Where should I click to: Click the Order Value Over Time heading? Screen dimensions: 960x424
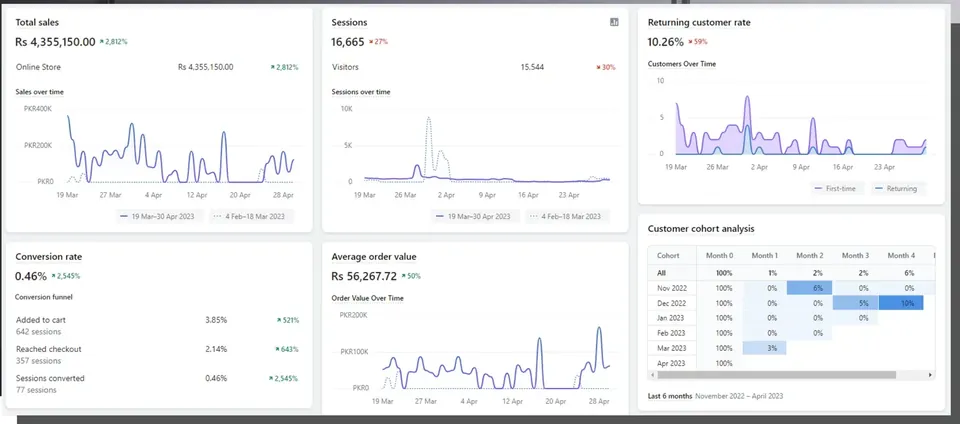(x=367, y=298)
